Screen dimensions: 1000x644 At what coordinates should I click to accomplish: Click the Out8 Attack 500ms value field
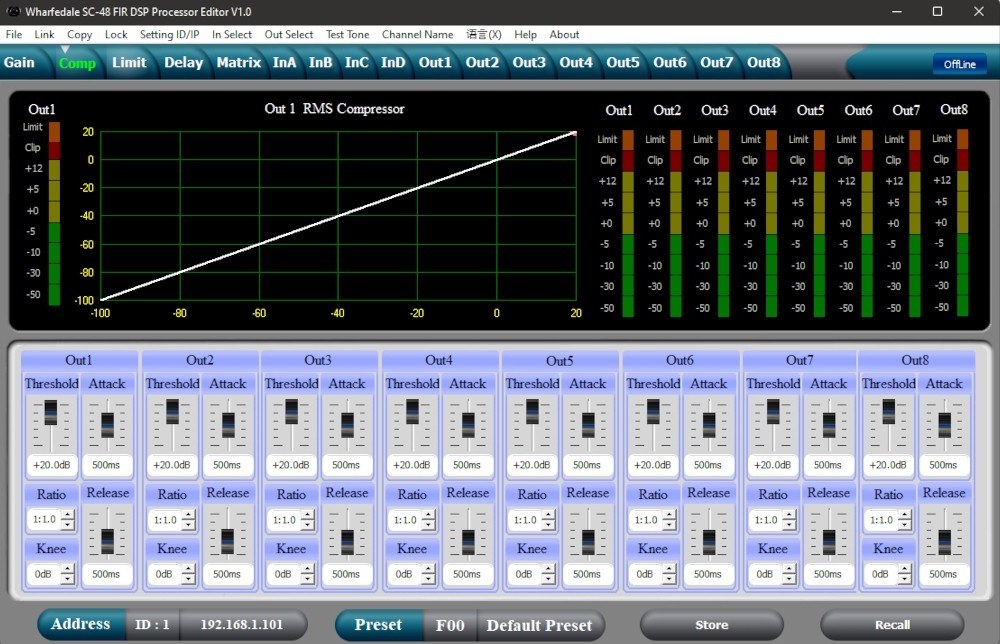[x=943, y=465]
